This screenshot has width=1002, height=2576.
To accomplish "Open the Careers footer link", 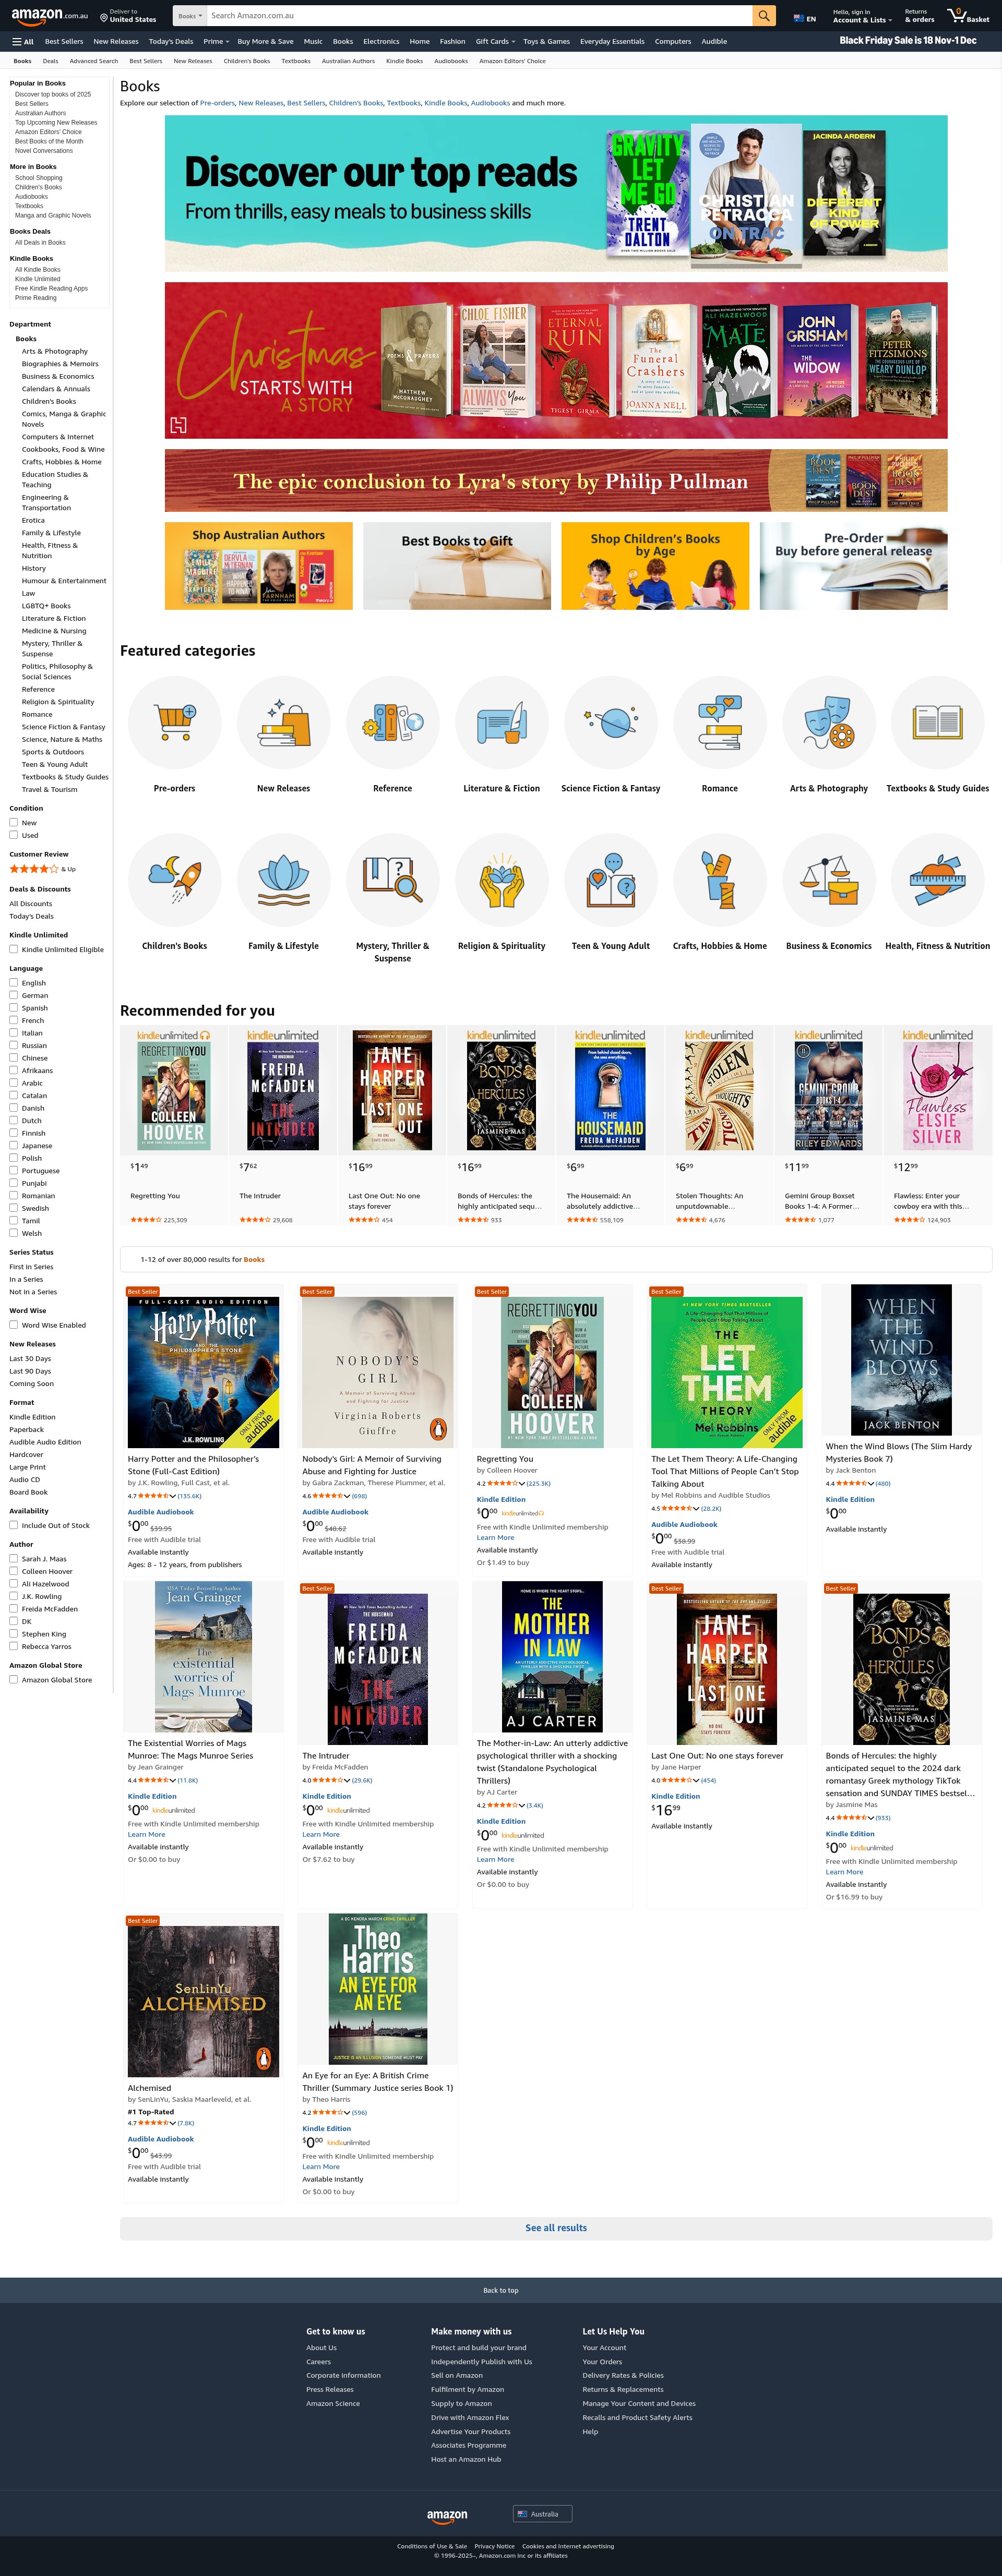I will pos(318,2361).
